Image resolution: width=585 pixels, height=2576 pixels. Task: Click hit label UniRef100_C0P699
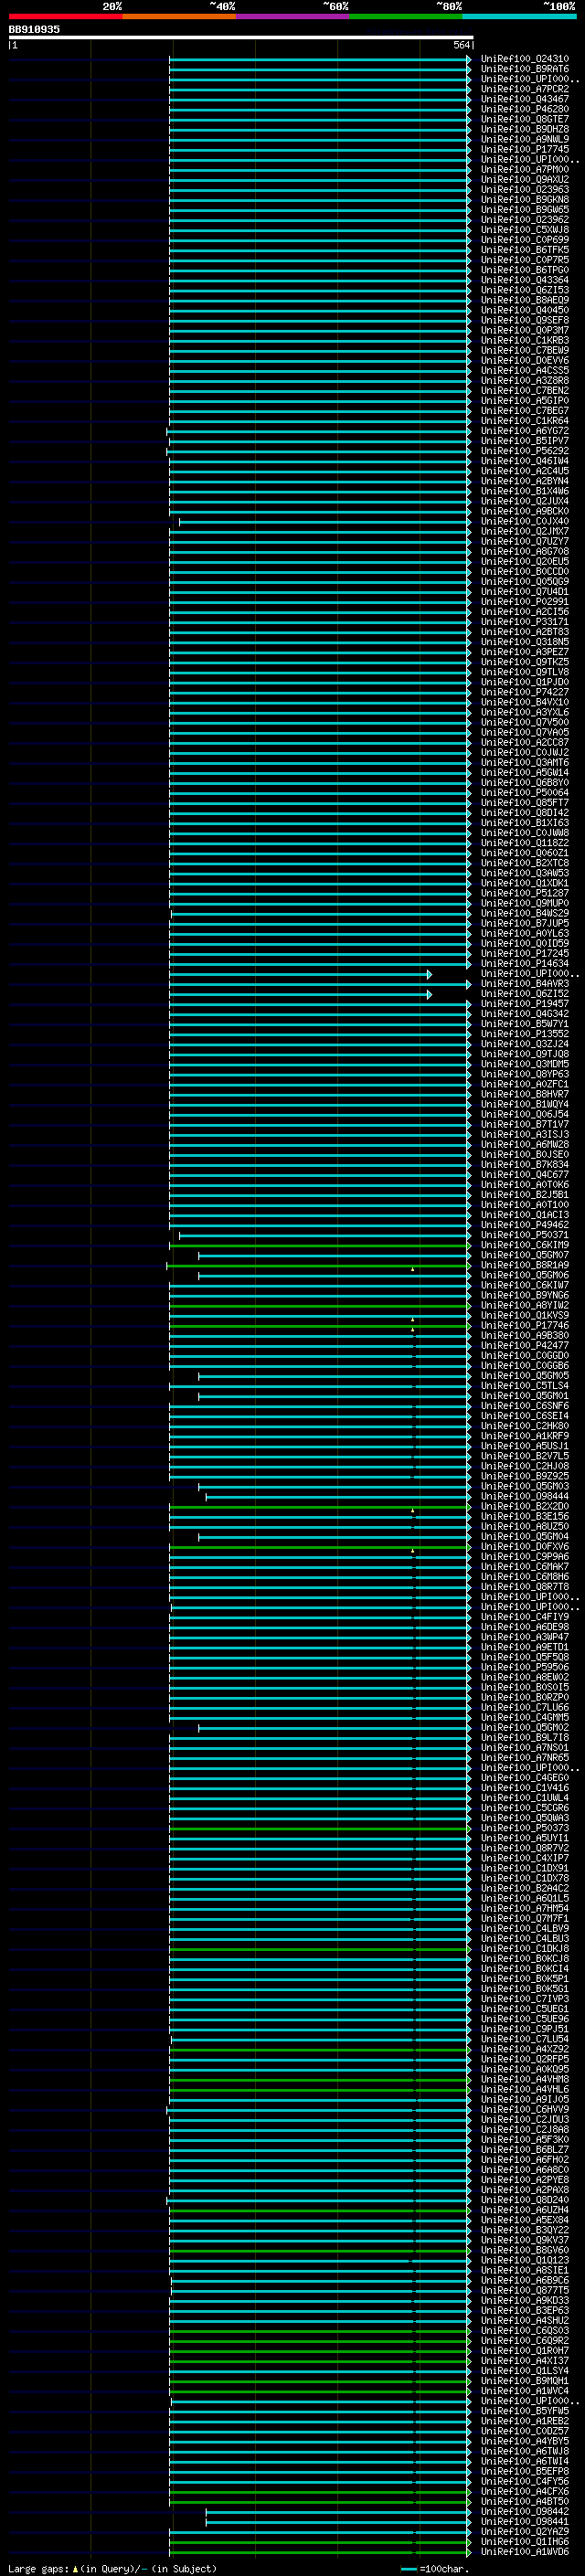(524, 240)
